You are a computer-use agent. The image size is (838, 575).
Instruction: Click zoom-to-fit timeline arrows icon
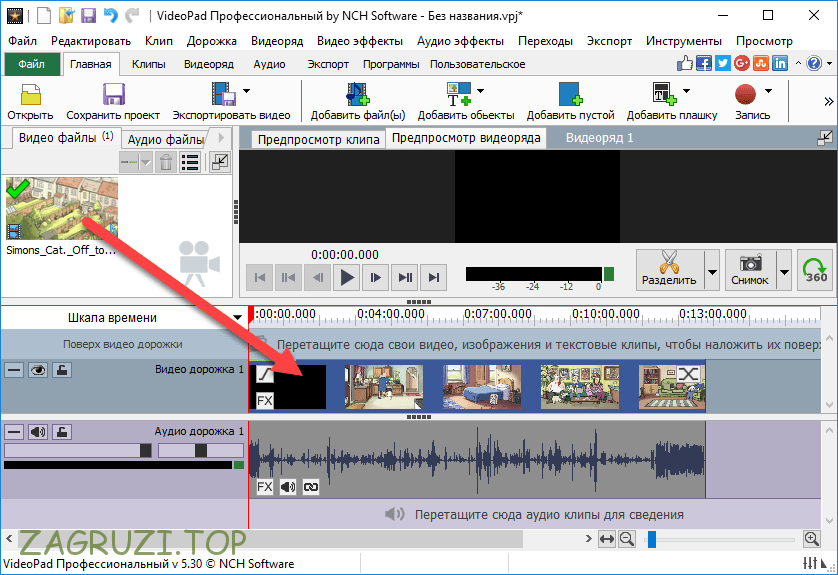pos(607,539)
